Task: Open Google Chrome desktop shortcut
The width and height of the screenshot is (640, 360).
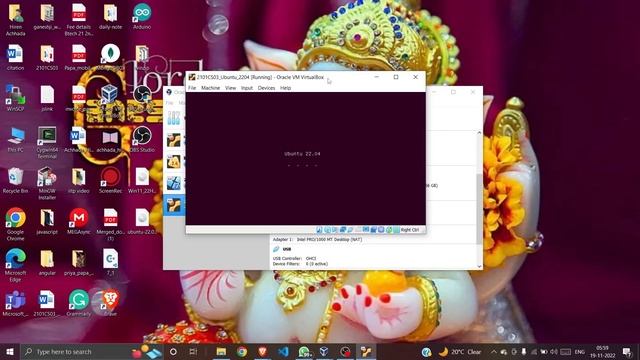Action: (15, 224)
